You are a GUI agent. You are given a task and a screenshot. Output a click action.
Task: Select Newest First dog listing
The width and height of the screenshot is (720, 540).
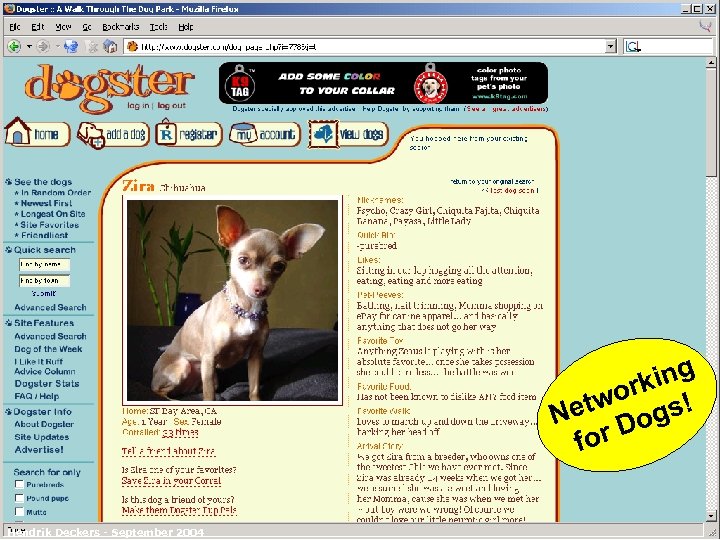pos(46,203)
